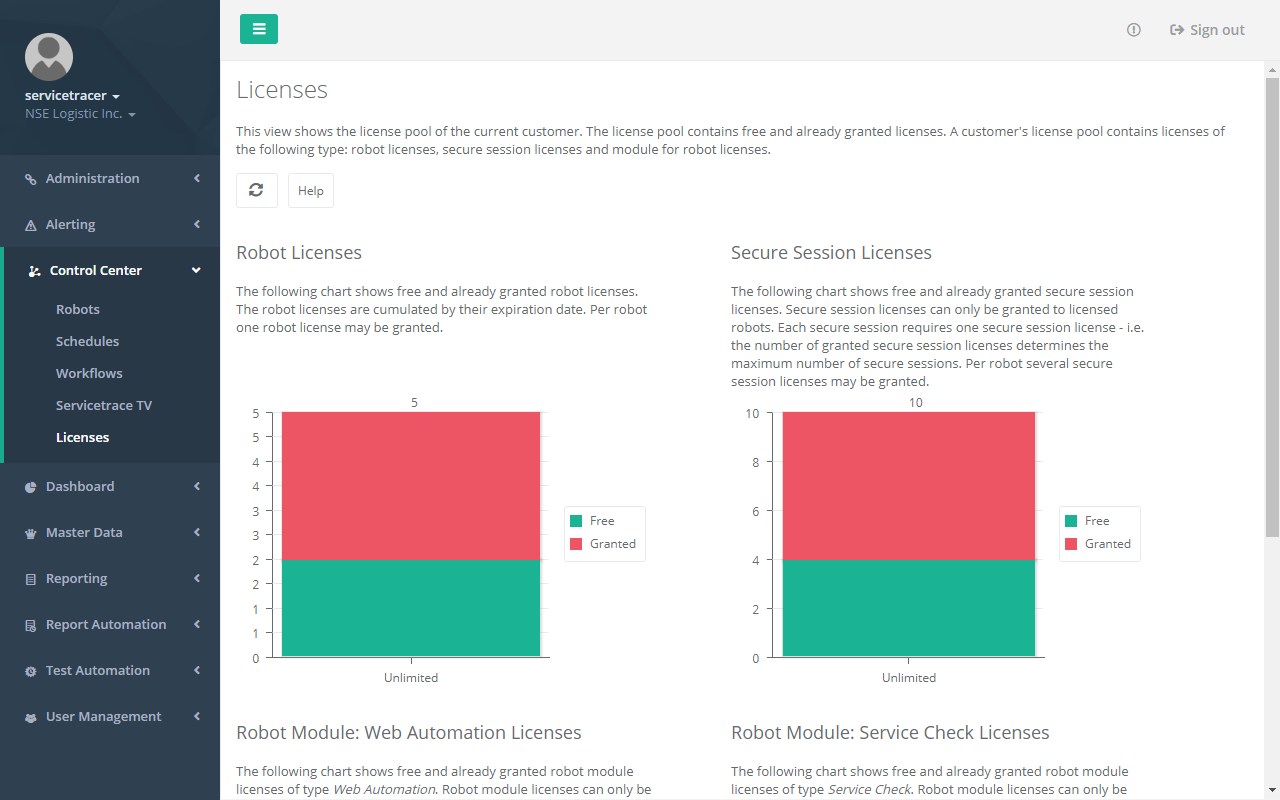1280x800 pixels.
Task: Collapse Control Center menu chevron
Action: (x=197, y=270)
